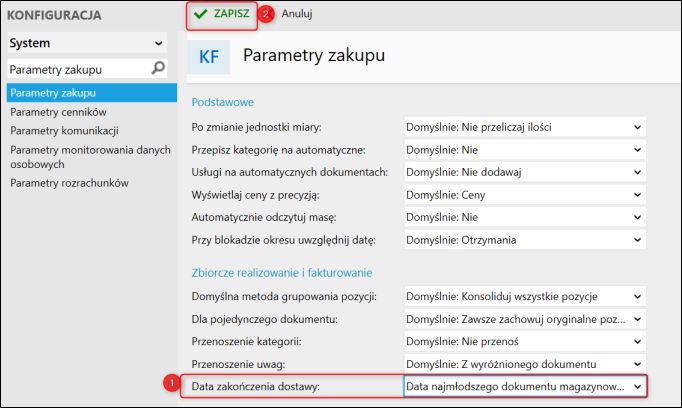This screenshot has width=682, height=408.
Task: Expand 'Data zakończenia dostawy' dropdown
Action: click(x=525, y=386)
